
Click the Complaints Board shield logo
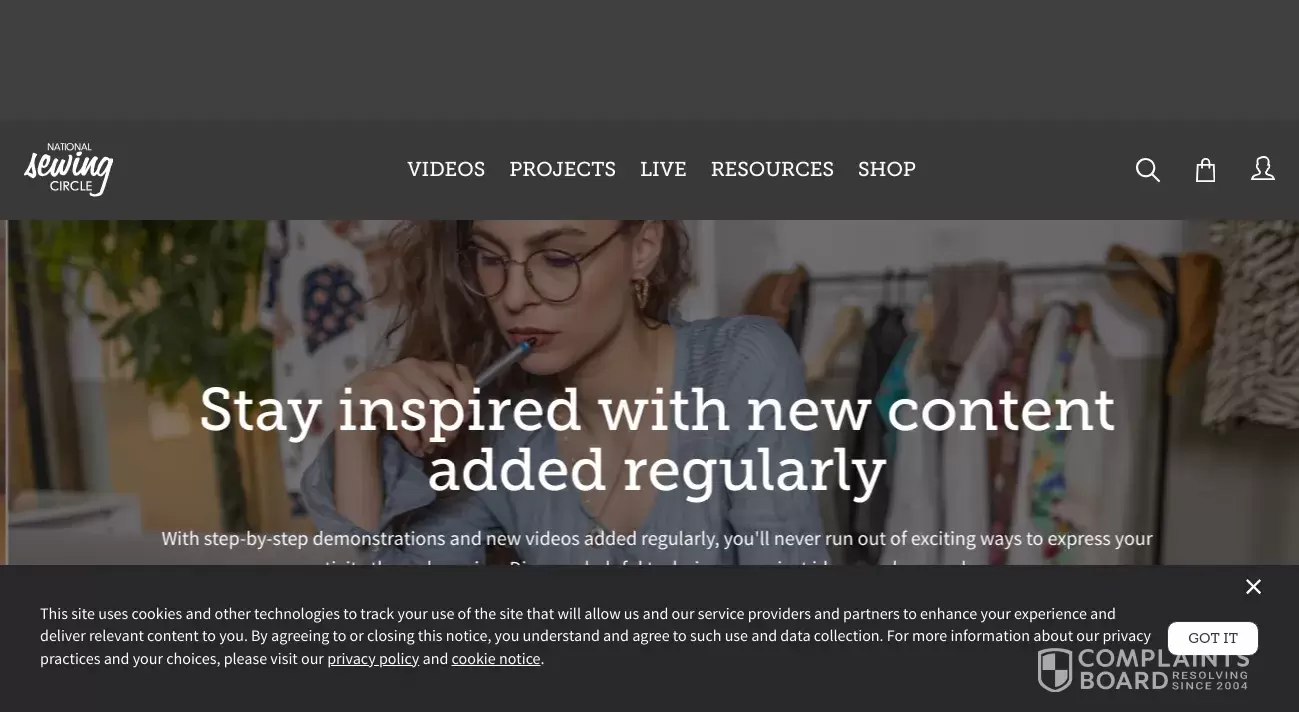1054,670
